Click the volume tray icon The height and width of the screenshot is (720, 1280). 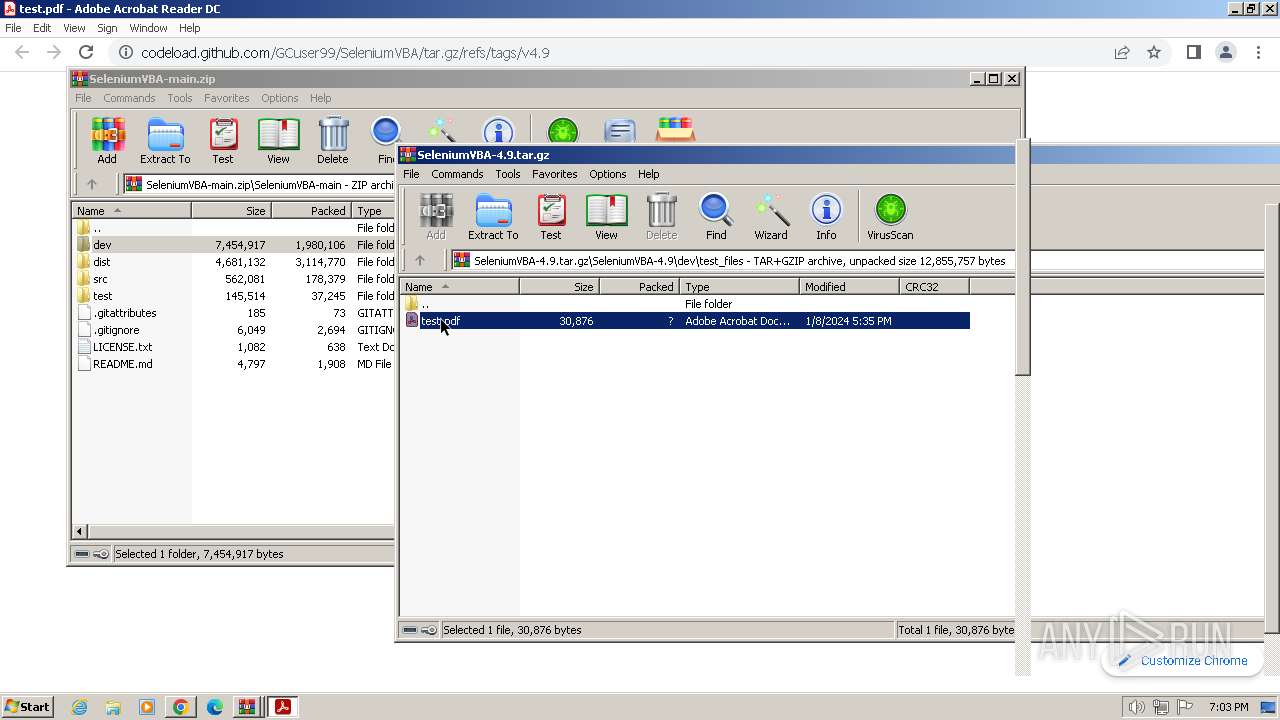coord(1136,707)
